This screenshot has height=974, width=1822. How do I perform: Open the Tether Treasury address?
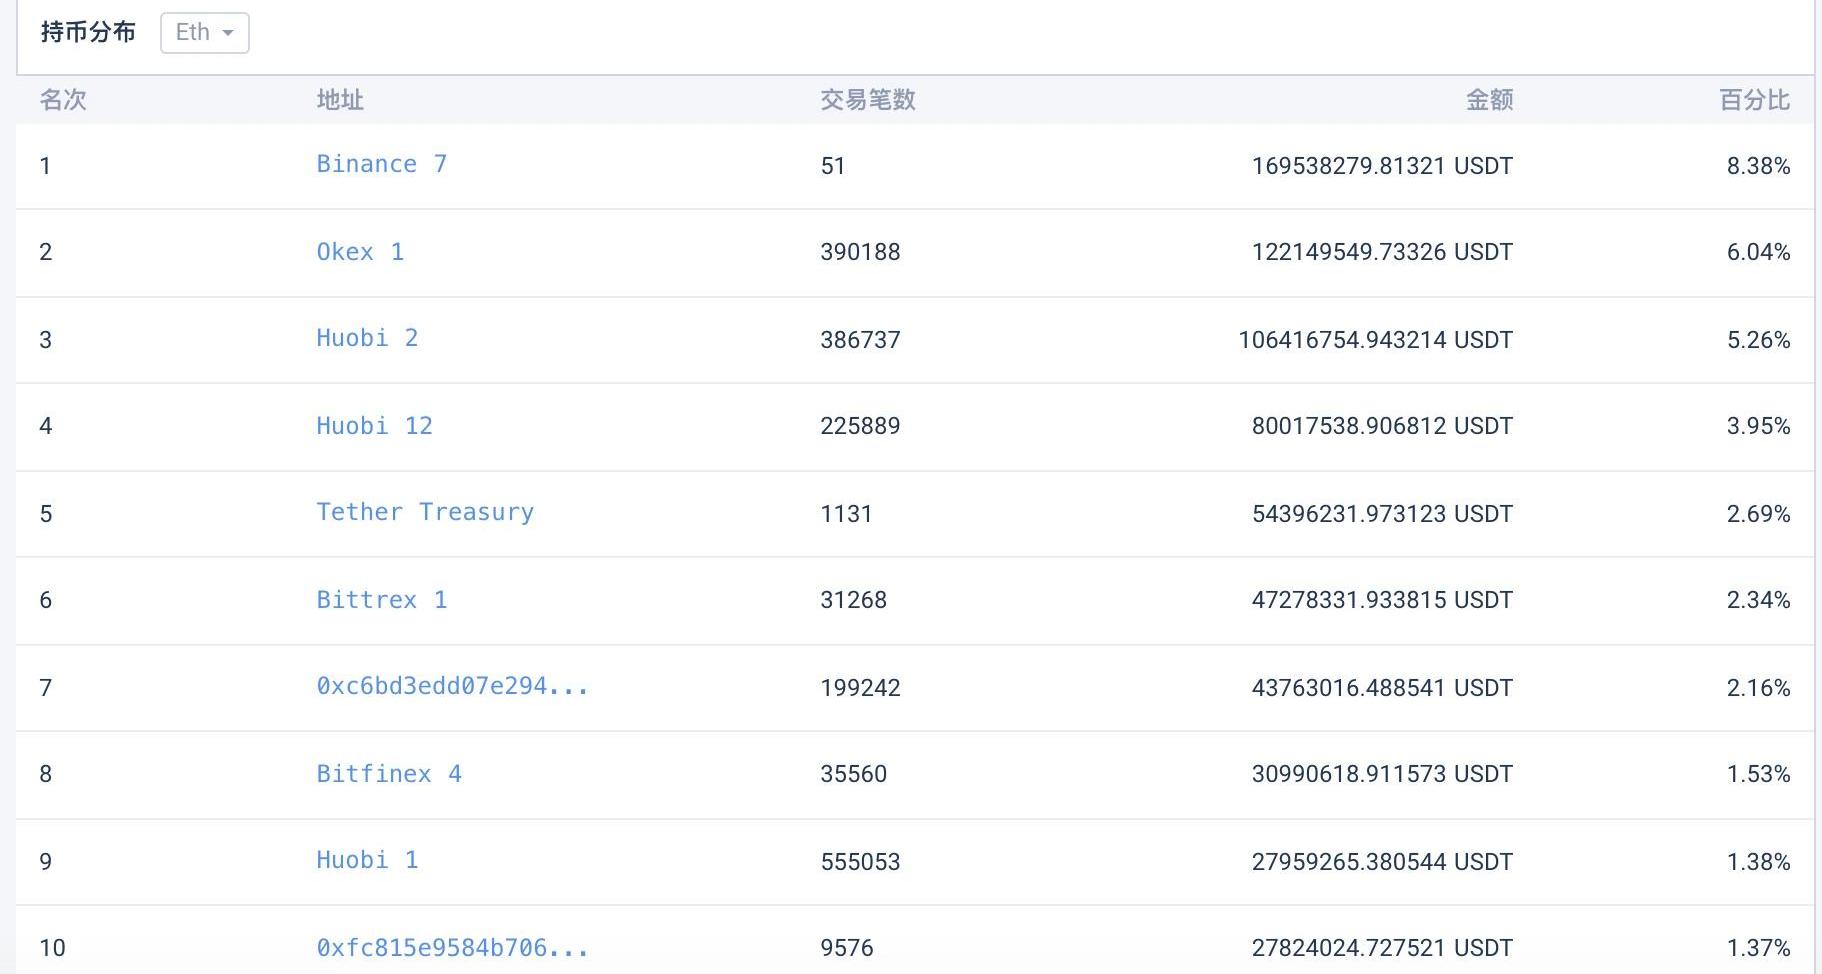pyautogui.click(x=425, y=512)
